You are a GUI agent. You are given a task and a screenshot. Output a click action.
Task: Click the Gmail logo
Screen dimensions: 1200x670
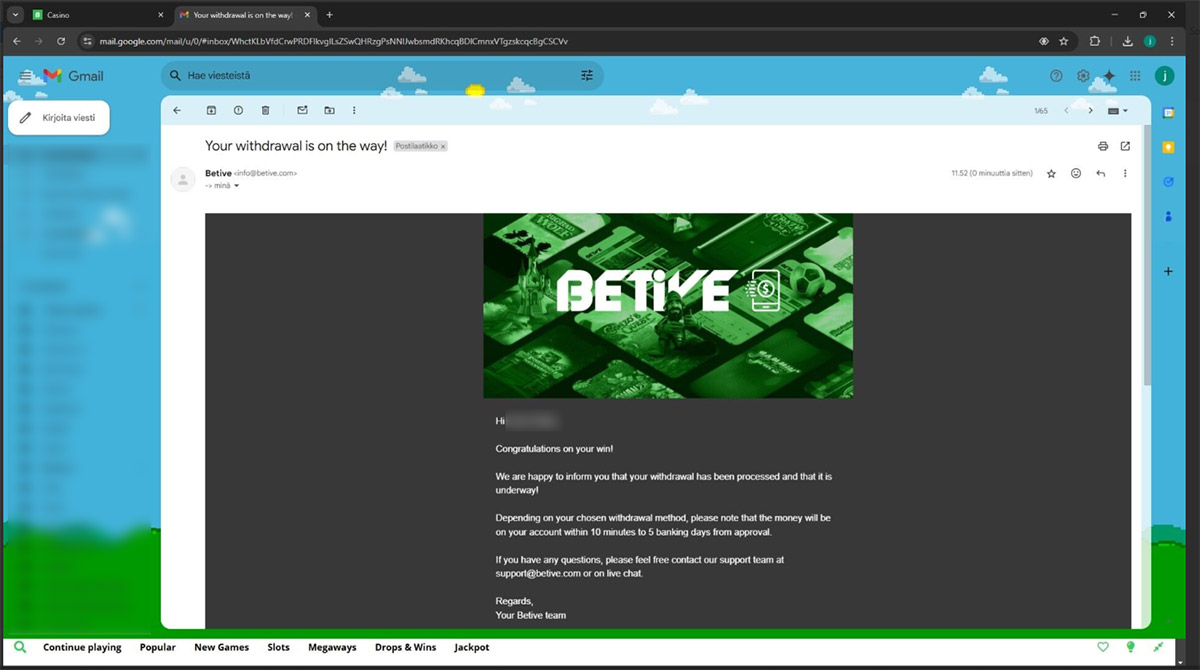coord(73,76)
